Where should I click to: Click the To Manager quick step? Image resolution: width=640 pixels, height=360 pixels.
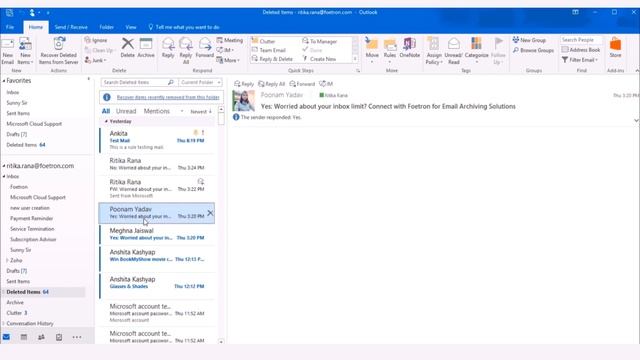point(320,41)
